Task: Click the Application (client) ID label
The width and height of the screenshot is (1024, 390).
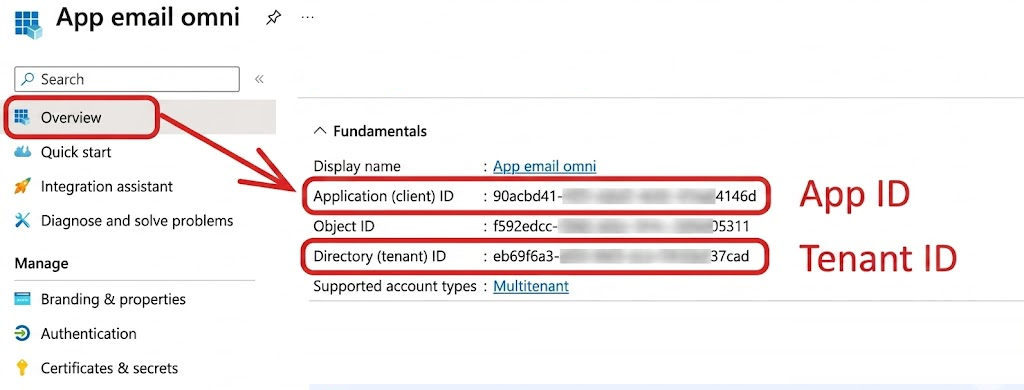Action: 383,196
